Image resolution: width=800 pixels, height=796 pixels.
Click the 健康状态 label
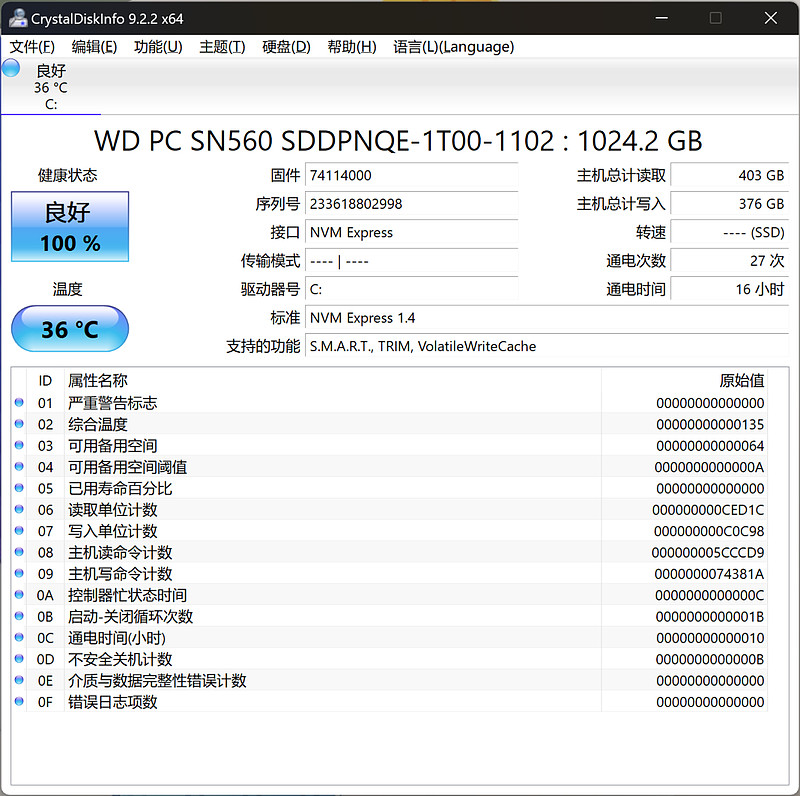click(67, 176)
